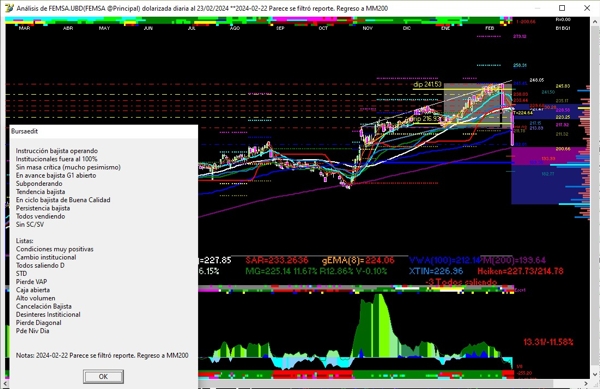This screenshot has height=389, width=600.
Task: Click the Bursaedit dialog title bar
Action: [104, 131]
